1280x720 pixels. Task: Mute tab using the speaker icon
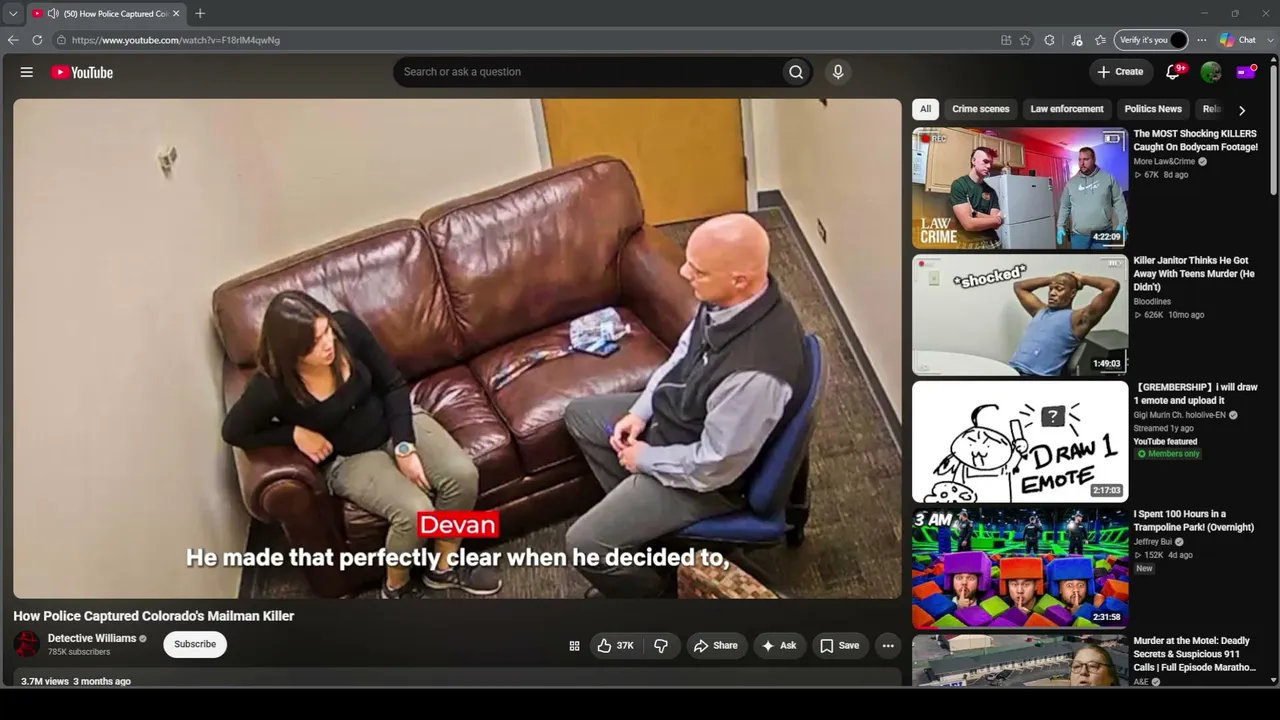[53, 13]
